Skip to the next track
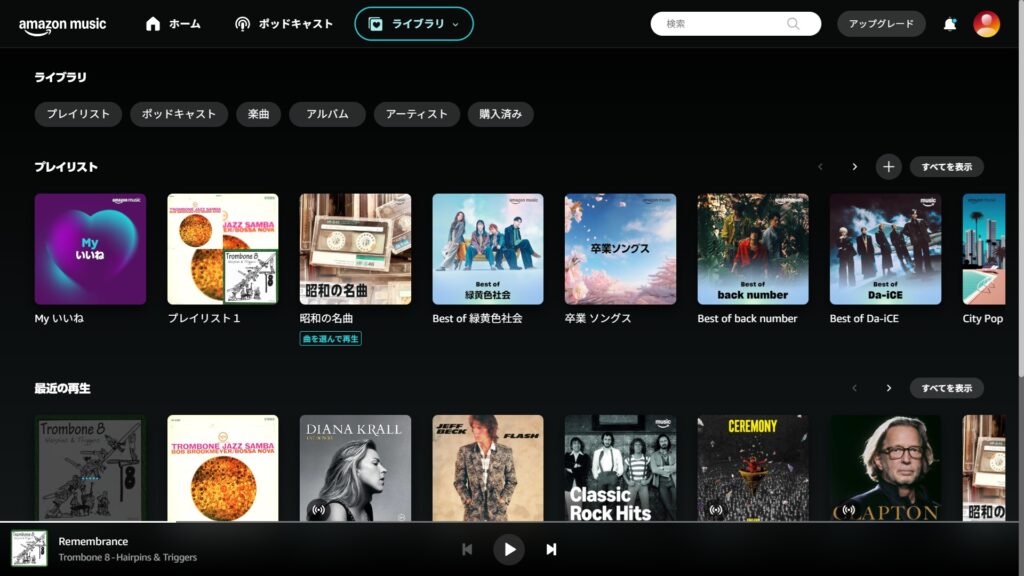The height and width of the screenshot is (576, 1024). pyautogui.click(x=551, y=549)
